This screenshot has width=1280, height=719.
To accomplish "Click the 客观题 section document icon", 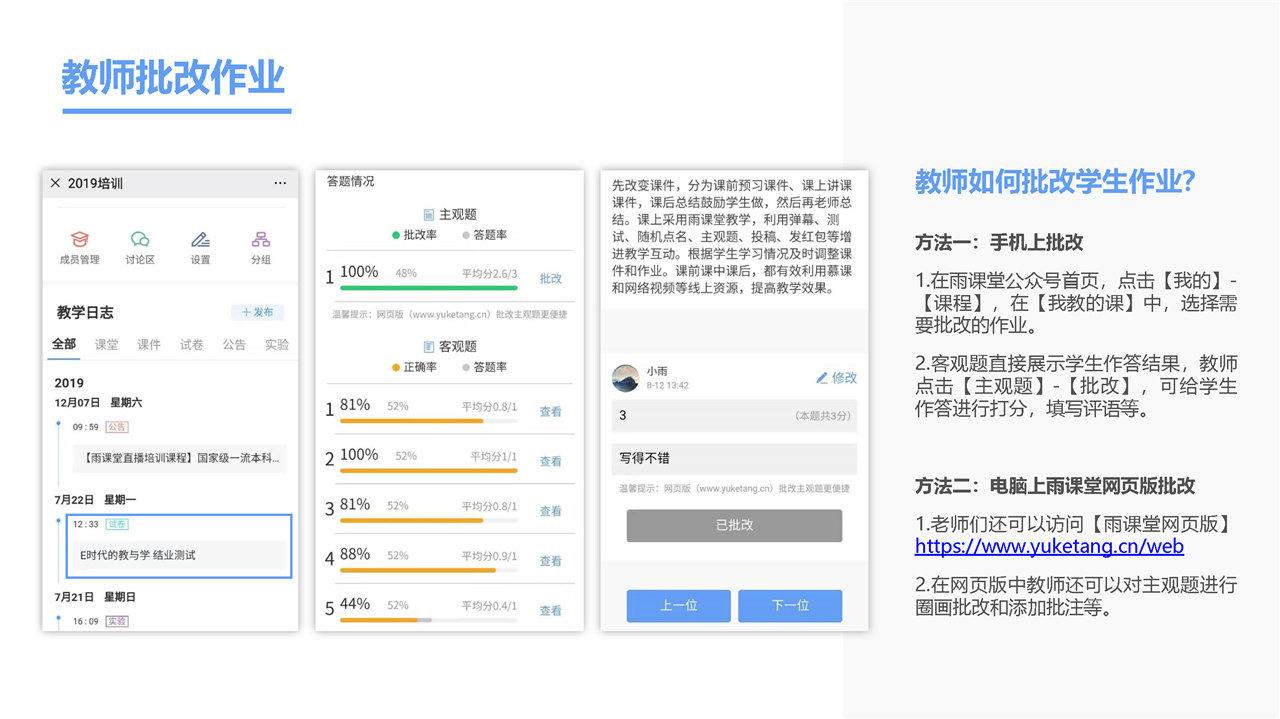I will (428, 347).
